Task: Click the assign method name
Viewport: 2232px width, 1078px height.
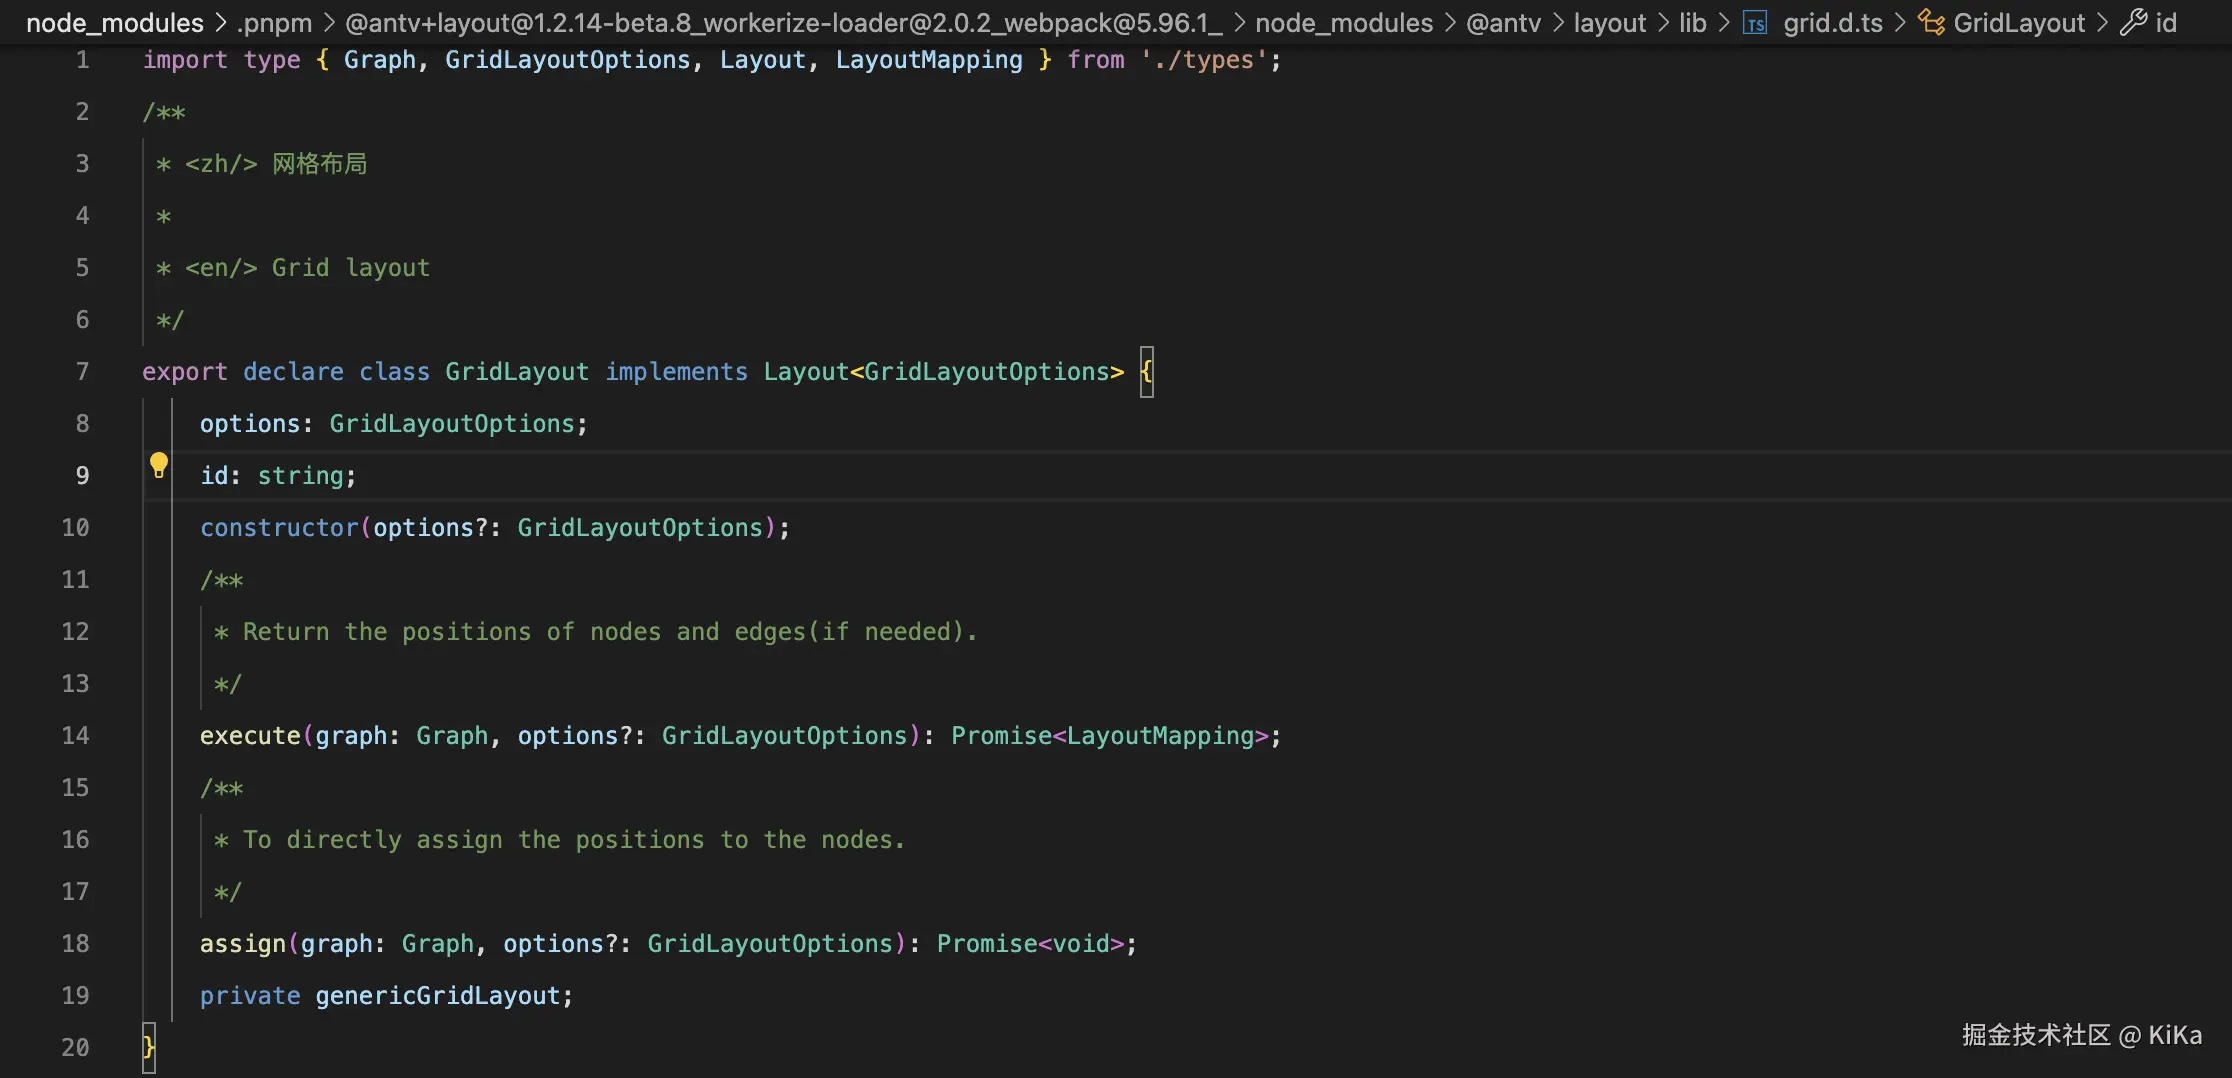Action: click(243, 944)
